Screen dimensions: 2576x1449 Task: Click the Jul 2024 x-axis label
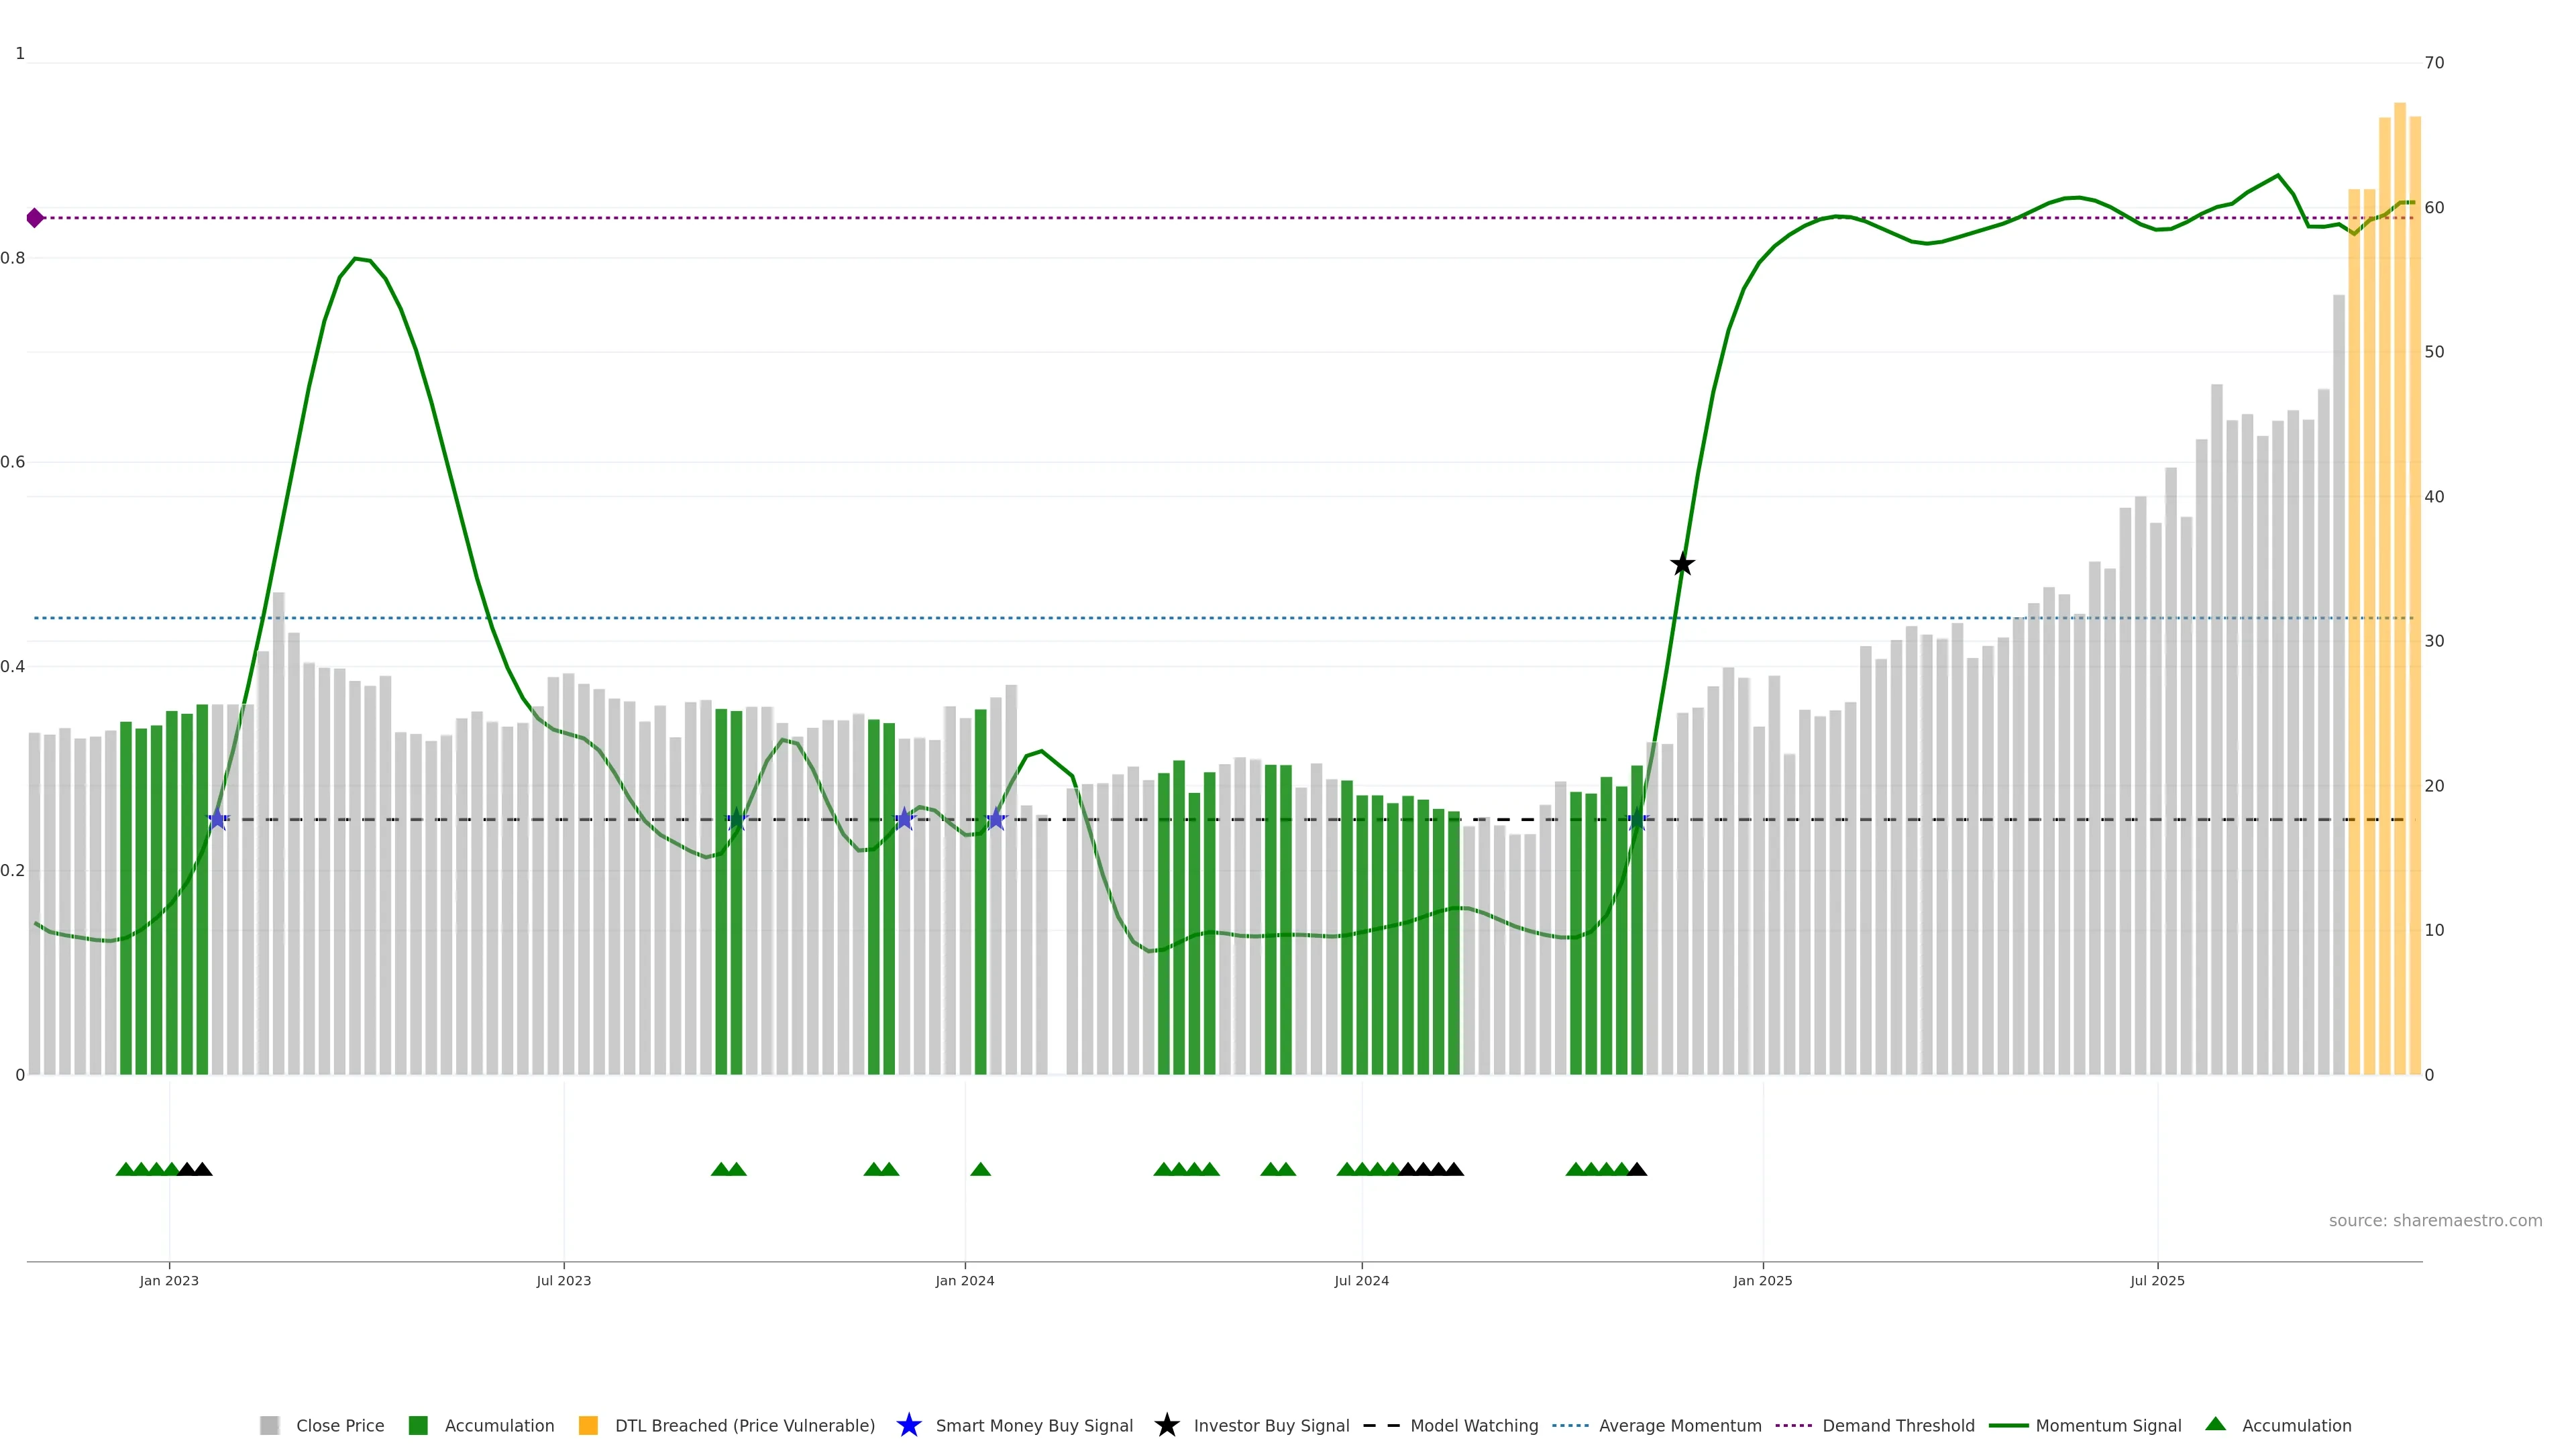pyautogui.click(x=1361, y=1280)
